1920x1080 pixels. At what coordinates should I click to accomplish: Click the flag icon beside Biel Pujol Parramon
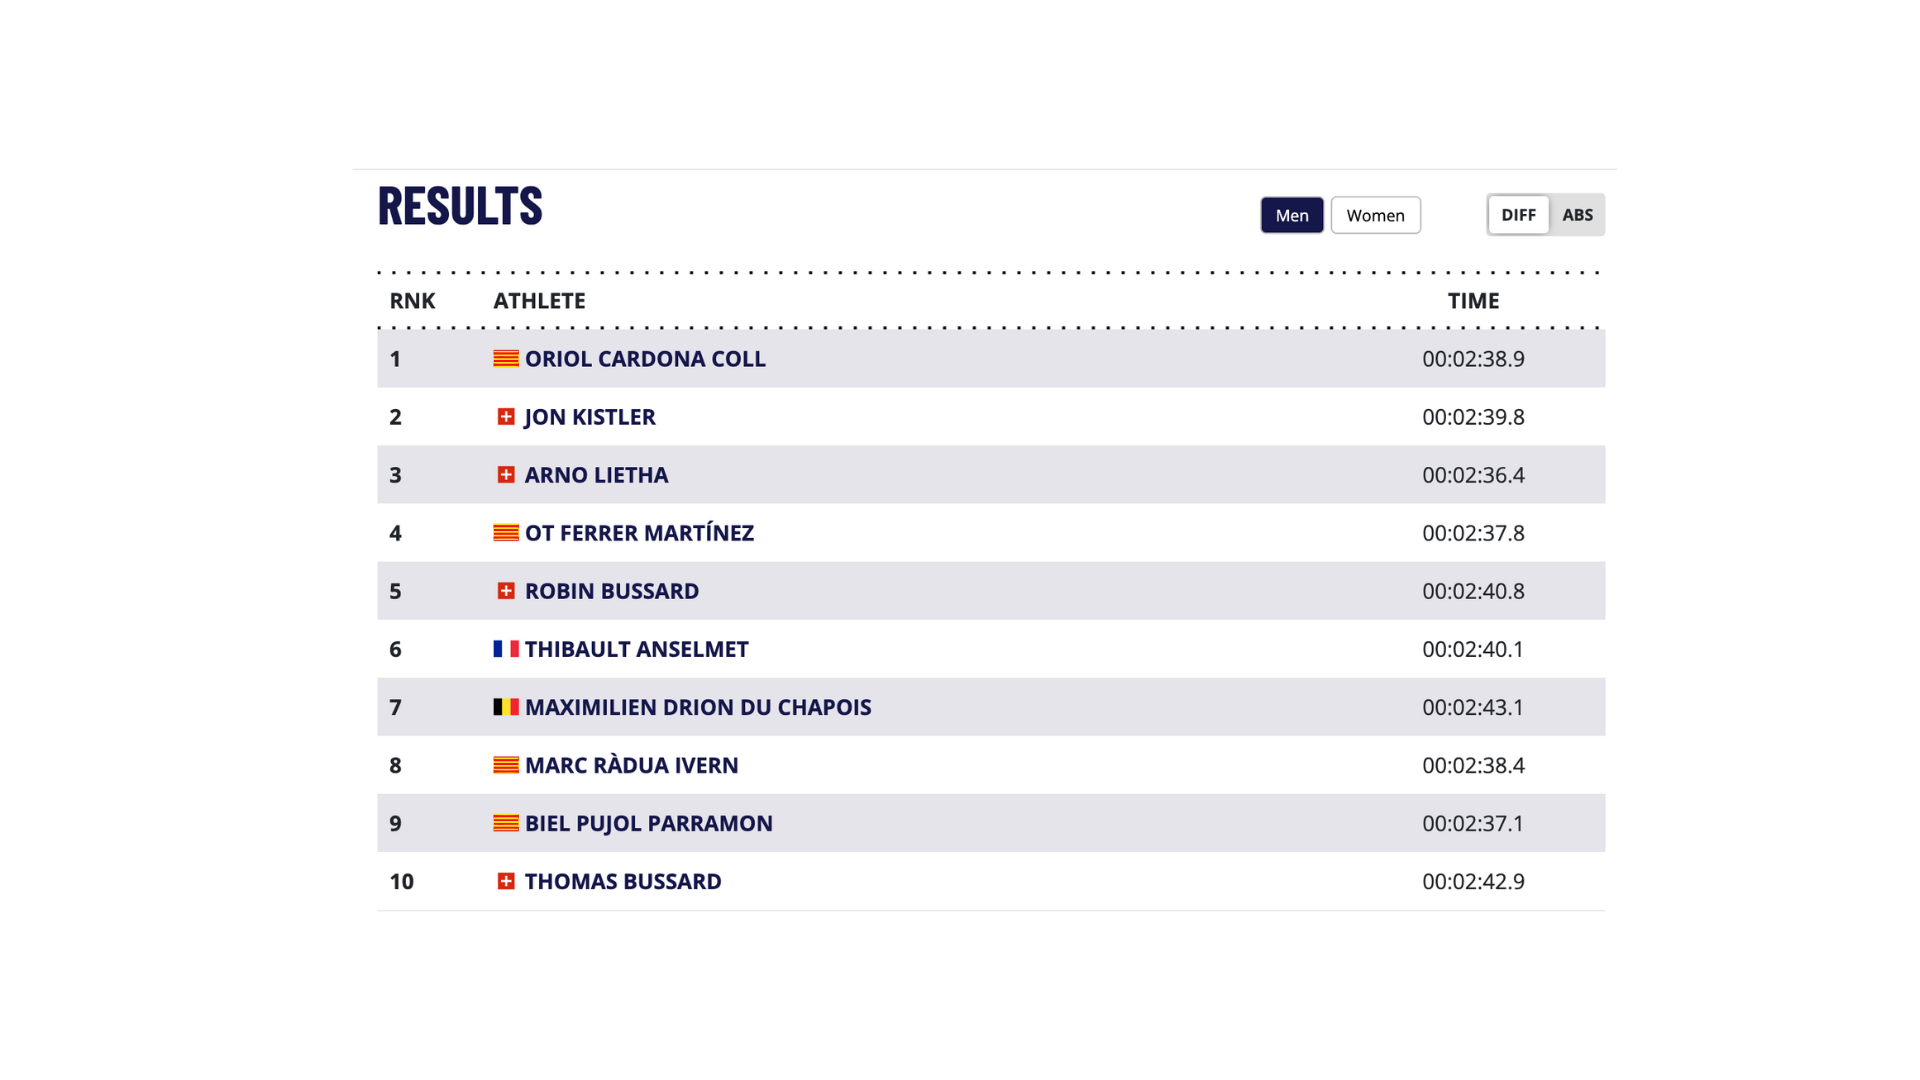pyautogui.click(x=506, y=823)
